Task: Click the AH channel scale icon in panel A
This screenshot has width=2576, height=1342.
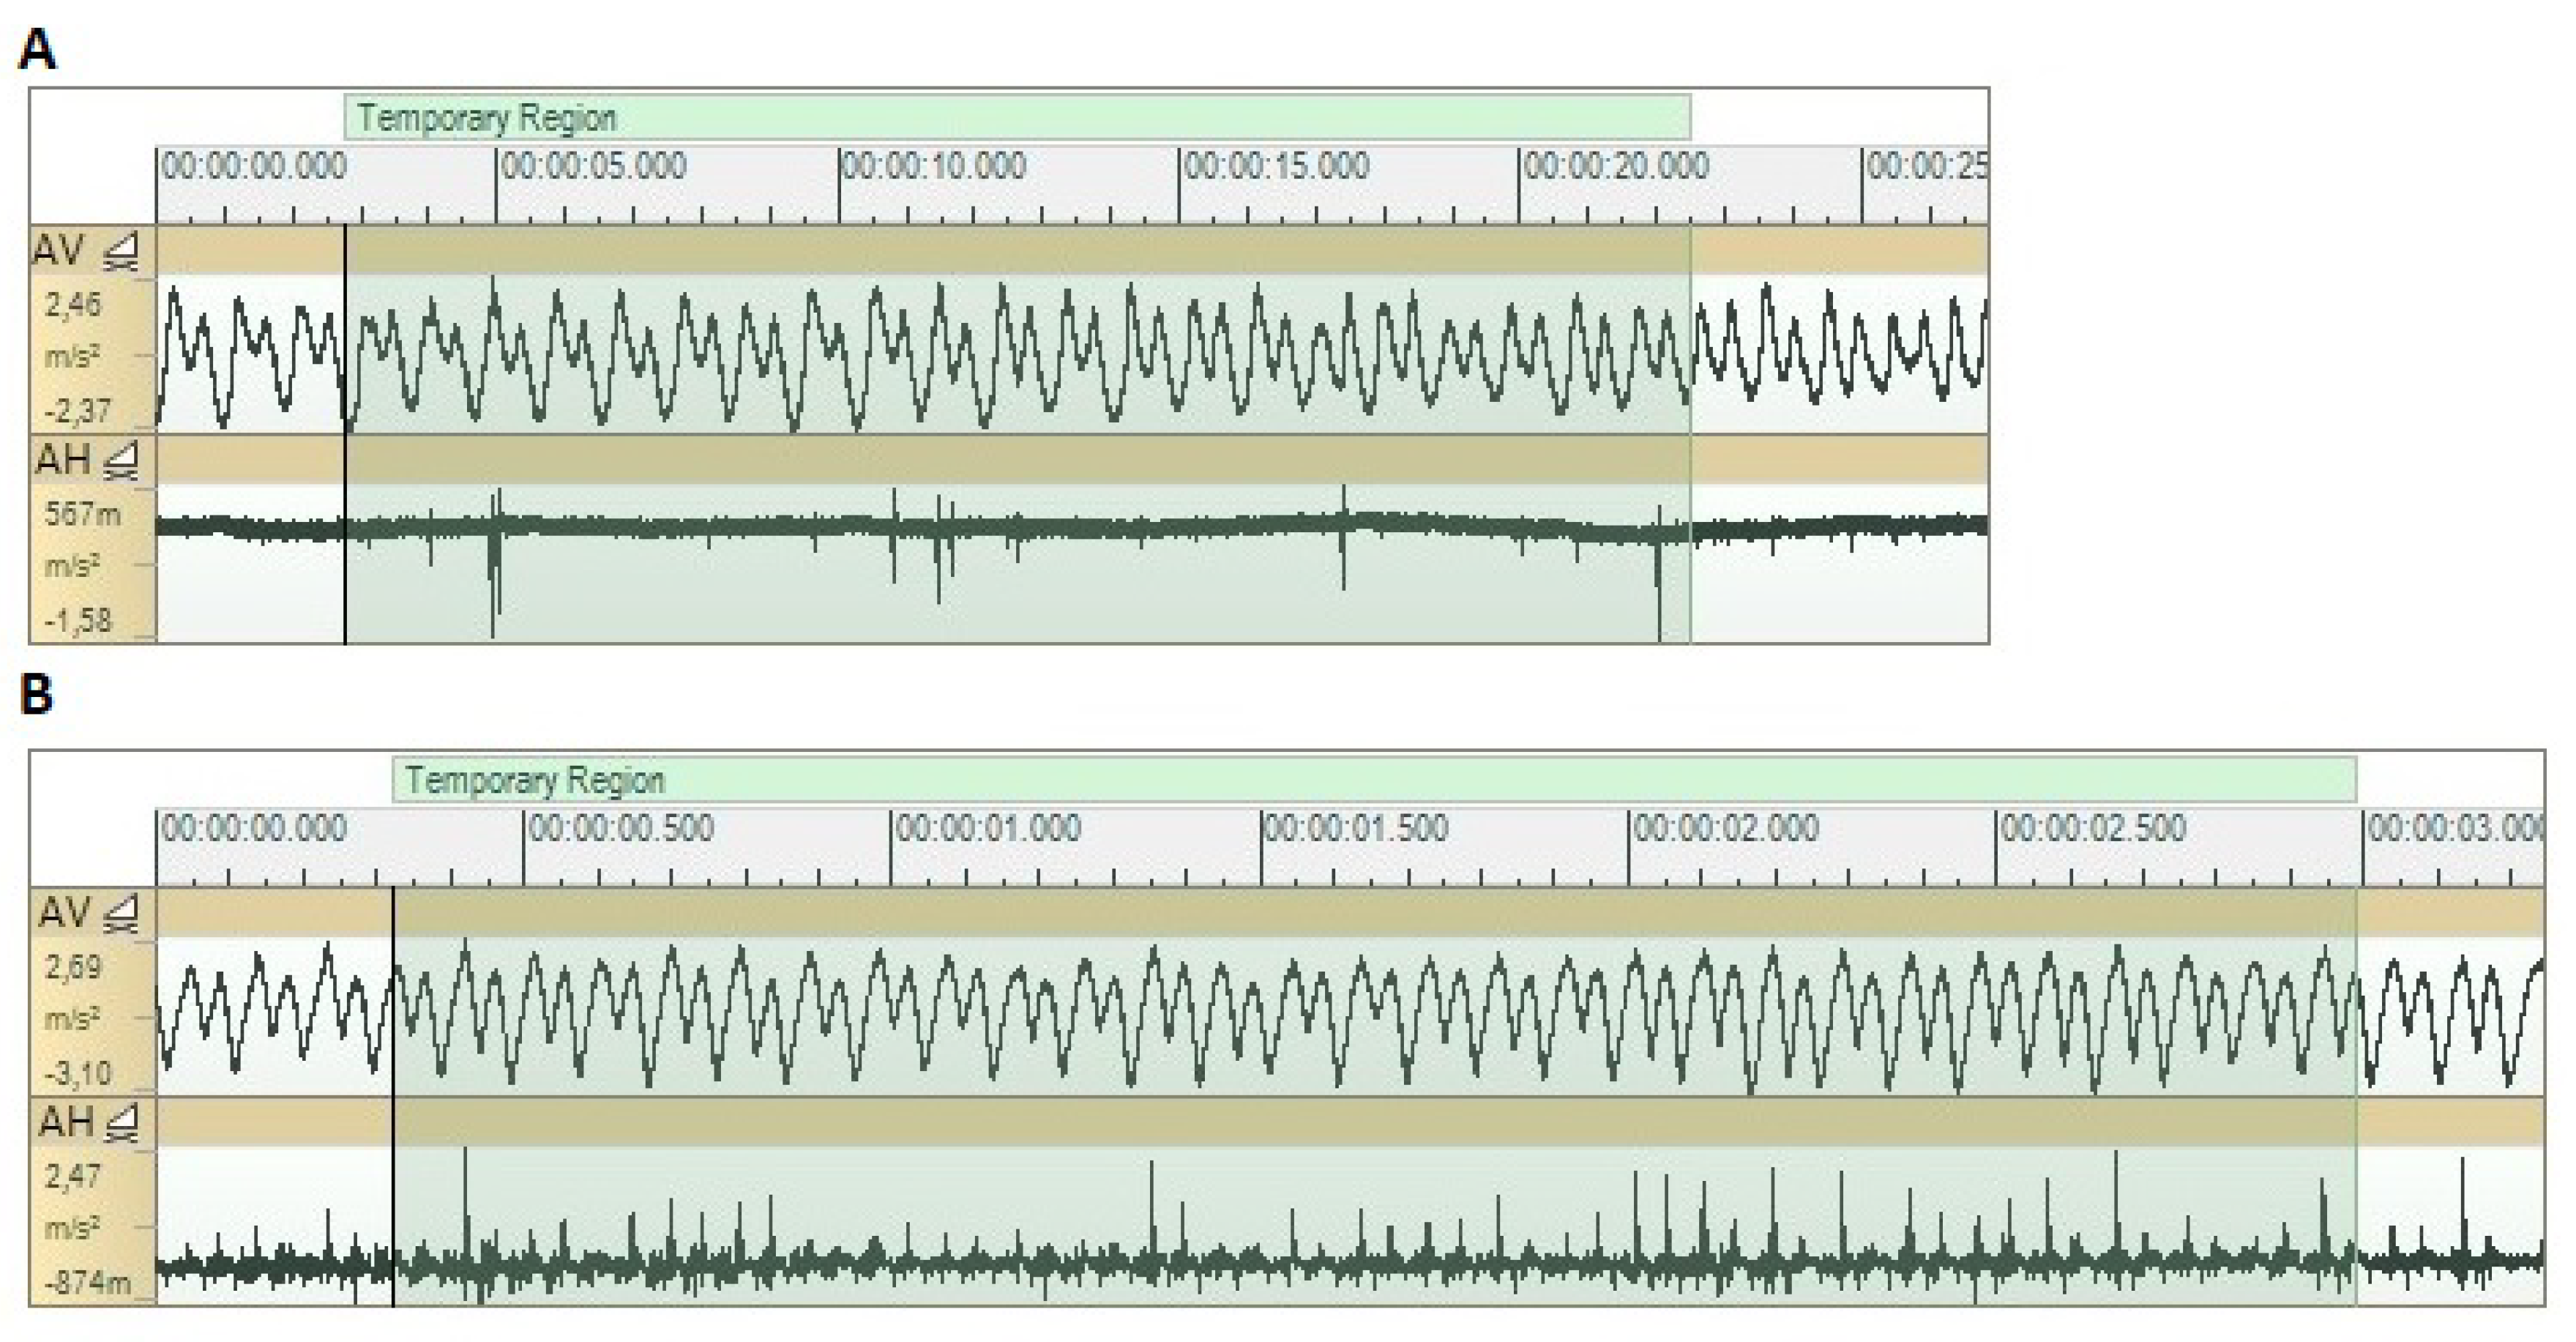Action: (x=121, y=461)
